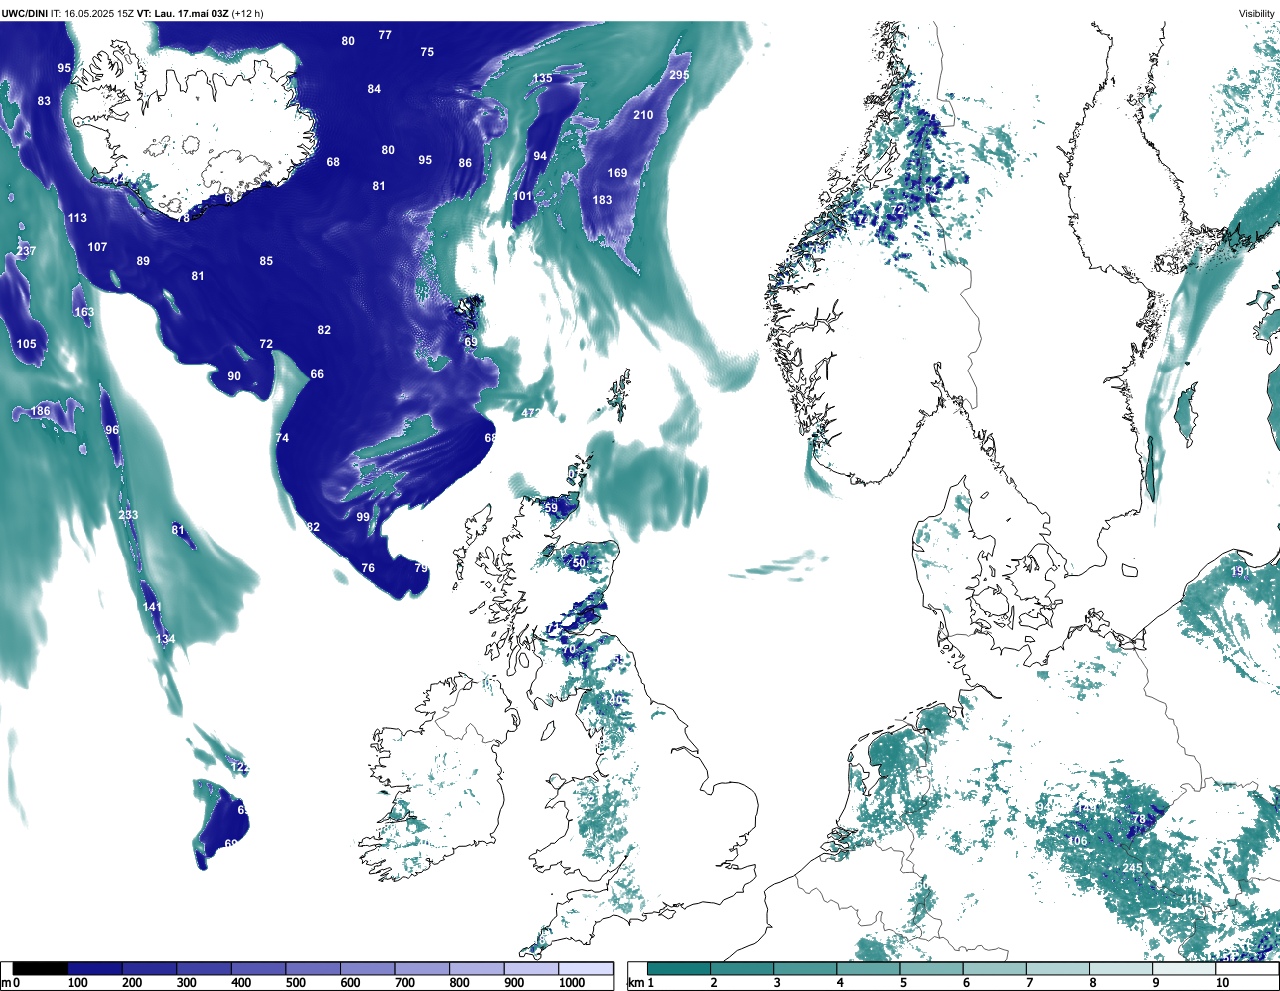The width and height of the screenshot is (1280, 991).
Task: Click the 59 value over northern Scotland
Action: 551,508
